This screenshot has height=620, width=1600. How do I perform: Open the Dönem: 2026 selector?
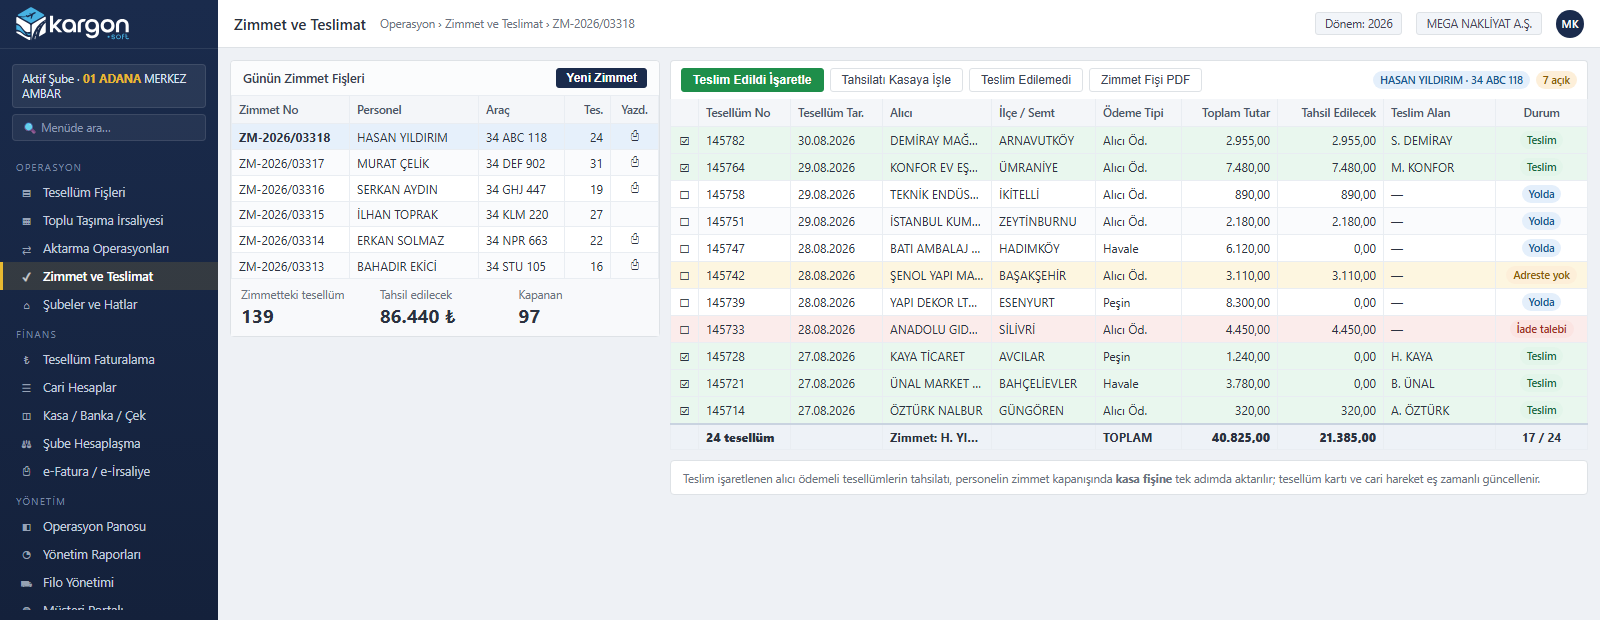[1358, 24]
